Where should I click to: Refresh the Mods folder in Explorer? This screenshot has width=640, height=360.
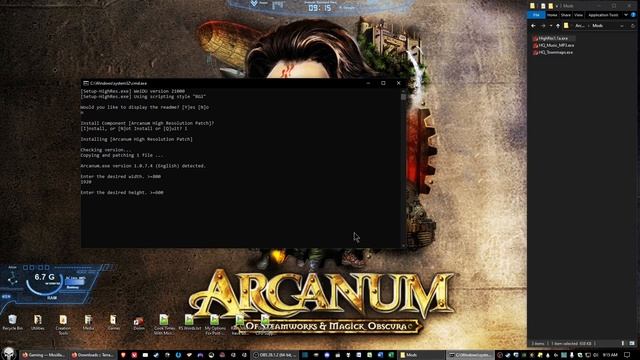[x=633, y=26]
